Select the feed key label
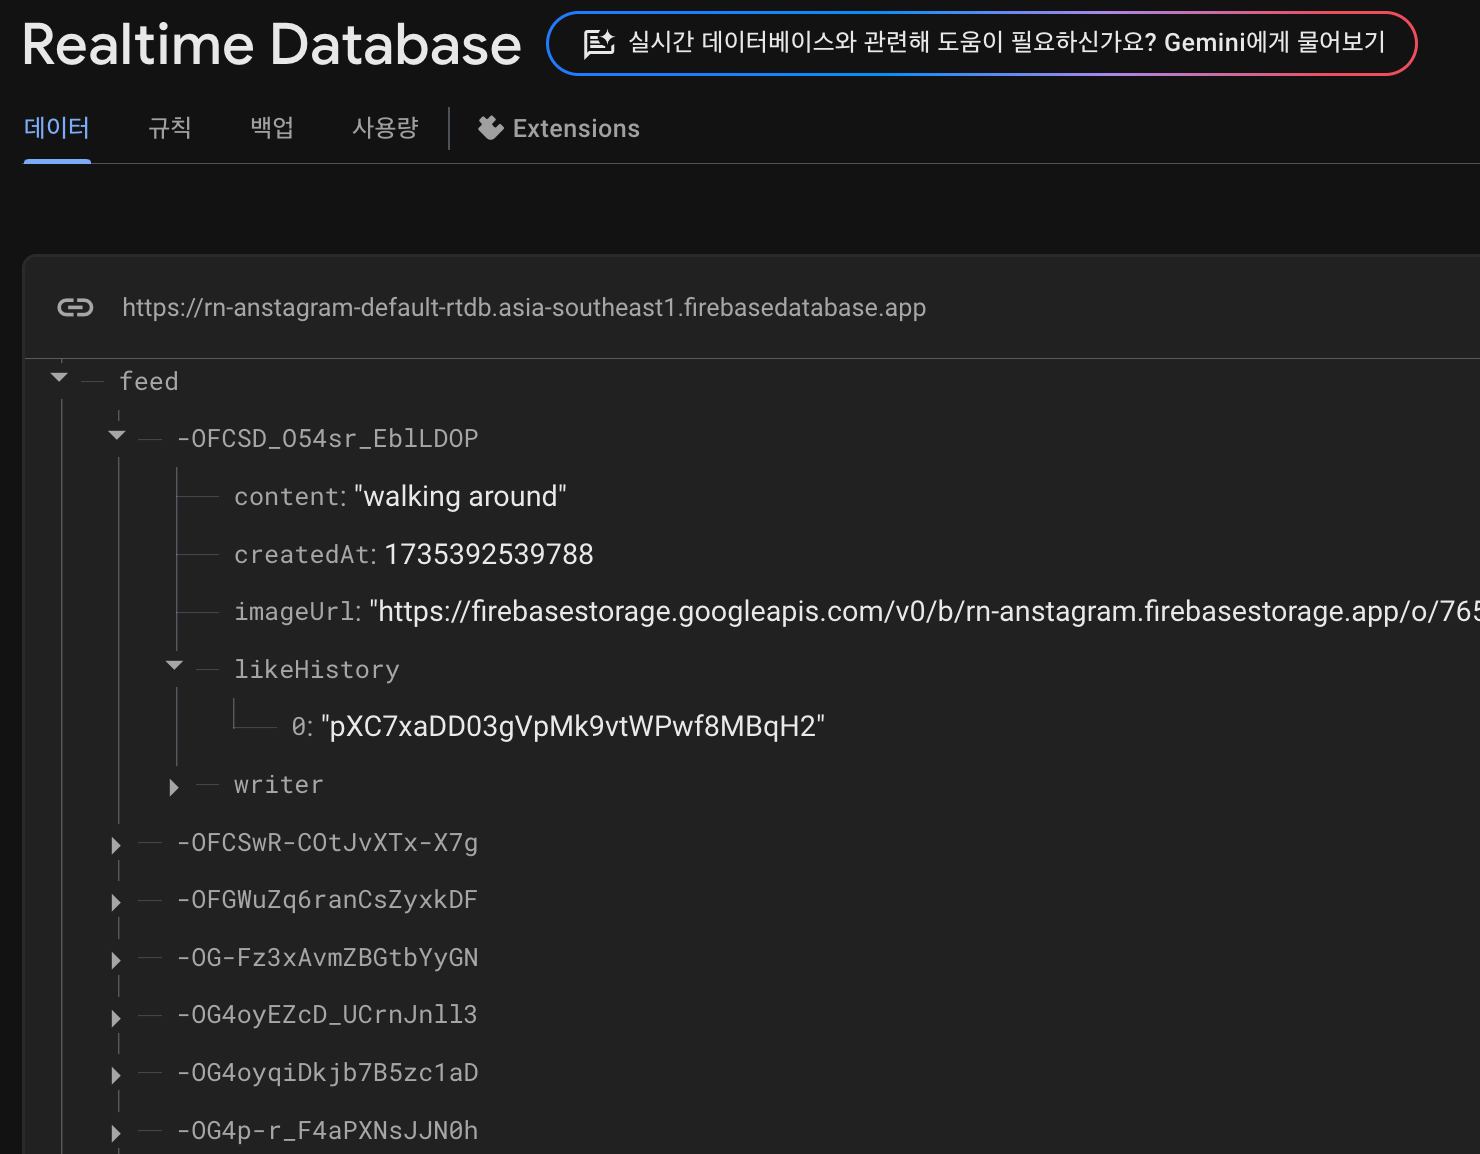1480x1154 pixels. pyautogui.click(x=149, y=381)
